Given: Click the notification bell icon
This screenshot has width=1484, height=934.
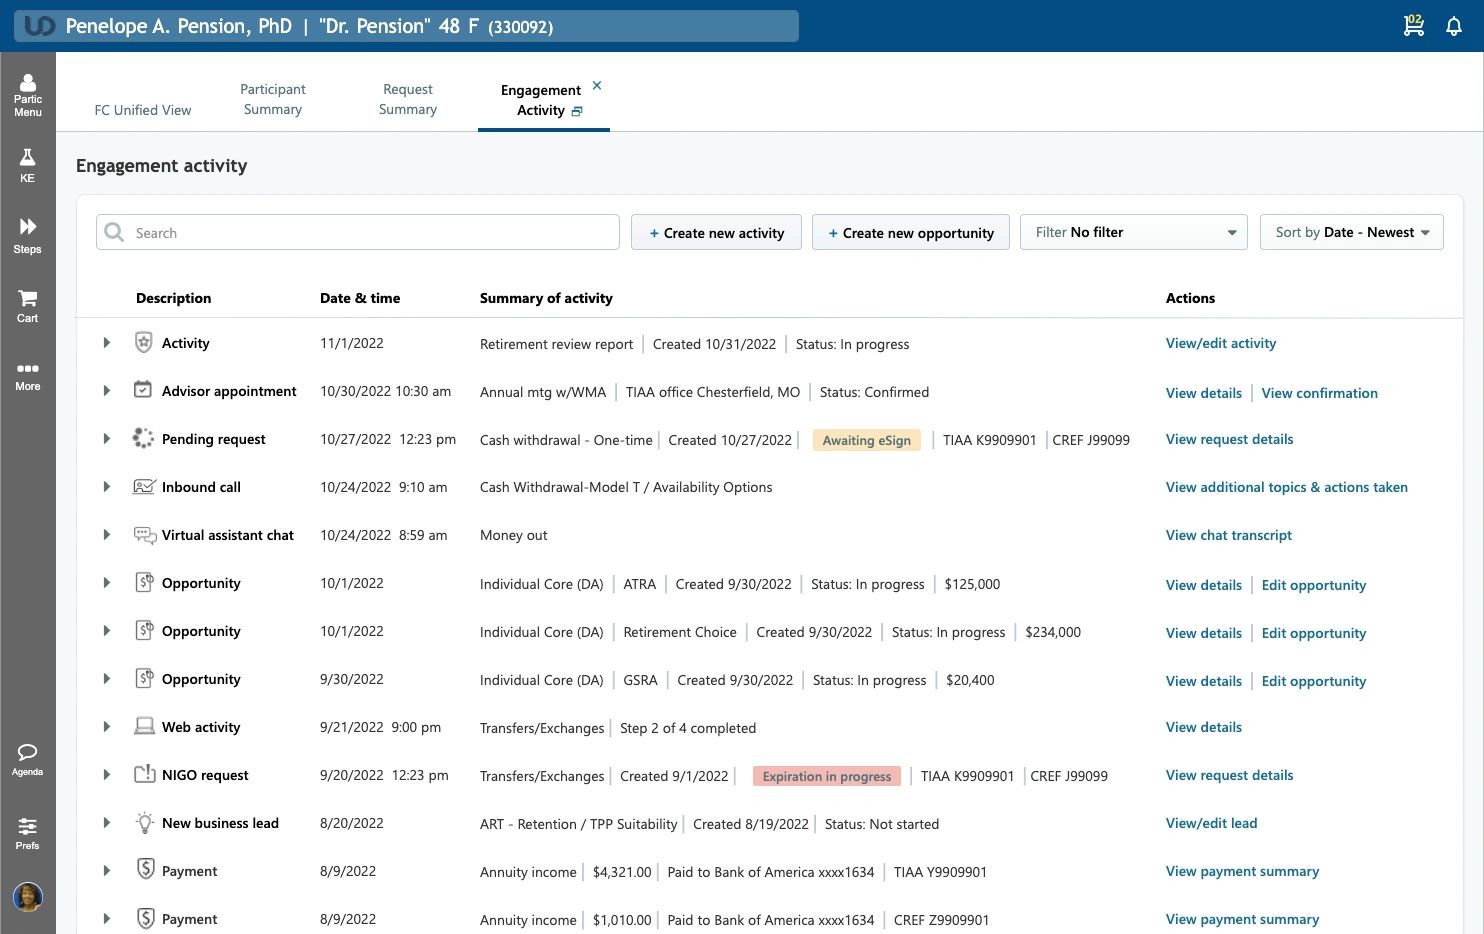Looking at the screenshot, I should [1454, 26].
